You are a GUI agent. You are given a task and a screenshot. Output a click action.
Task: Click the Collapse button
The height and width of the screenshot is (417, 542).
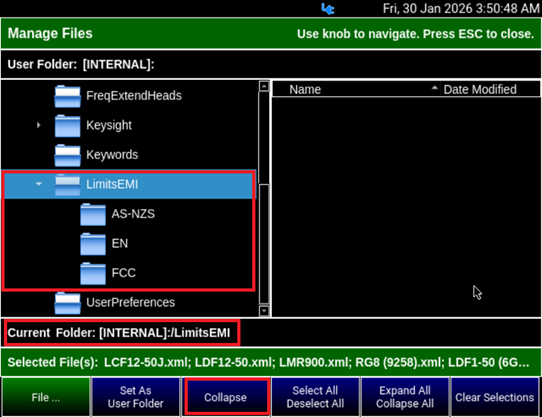point(226,397)
